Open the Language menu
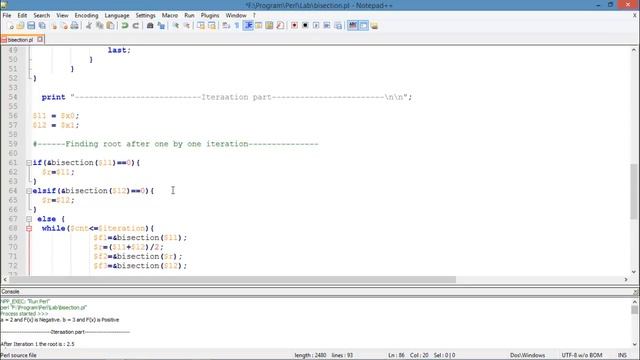 click(x=117, y=16)
